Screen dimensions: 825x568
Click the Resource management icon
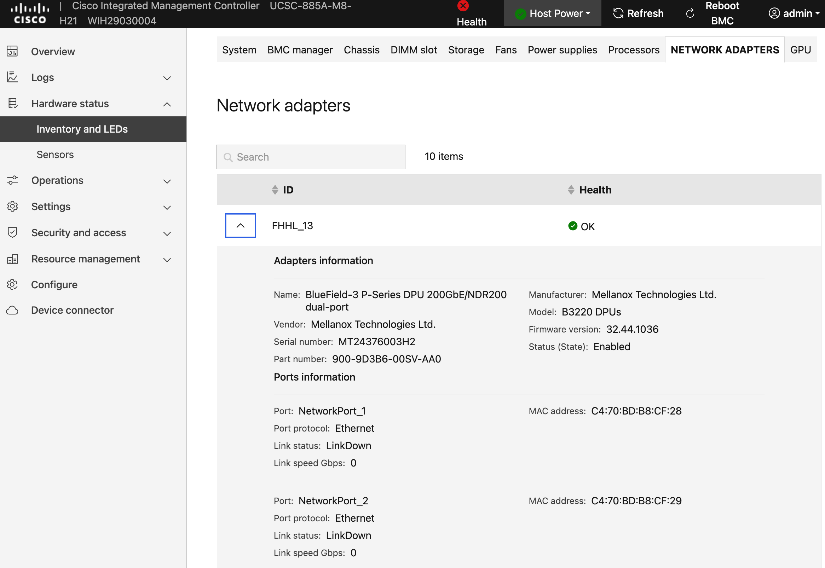pyautogui.click(x=13, y=259)
